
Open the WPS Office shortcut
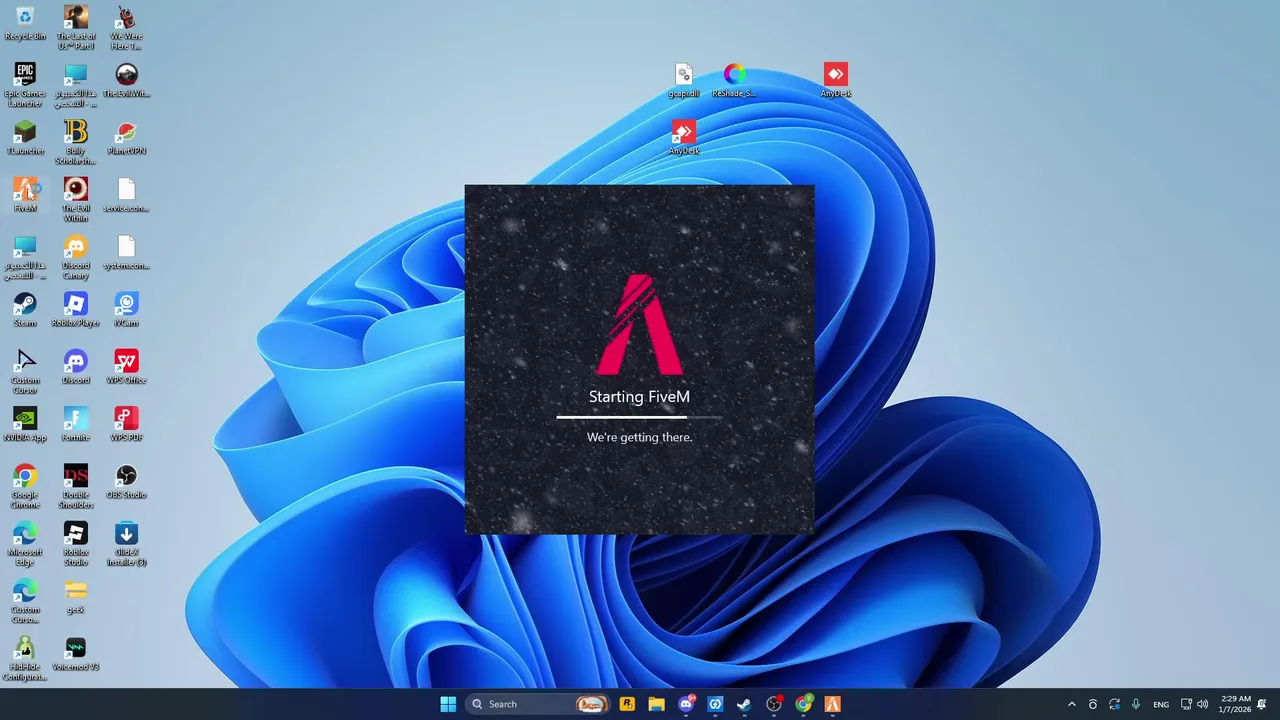[126, 366]
